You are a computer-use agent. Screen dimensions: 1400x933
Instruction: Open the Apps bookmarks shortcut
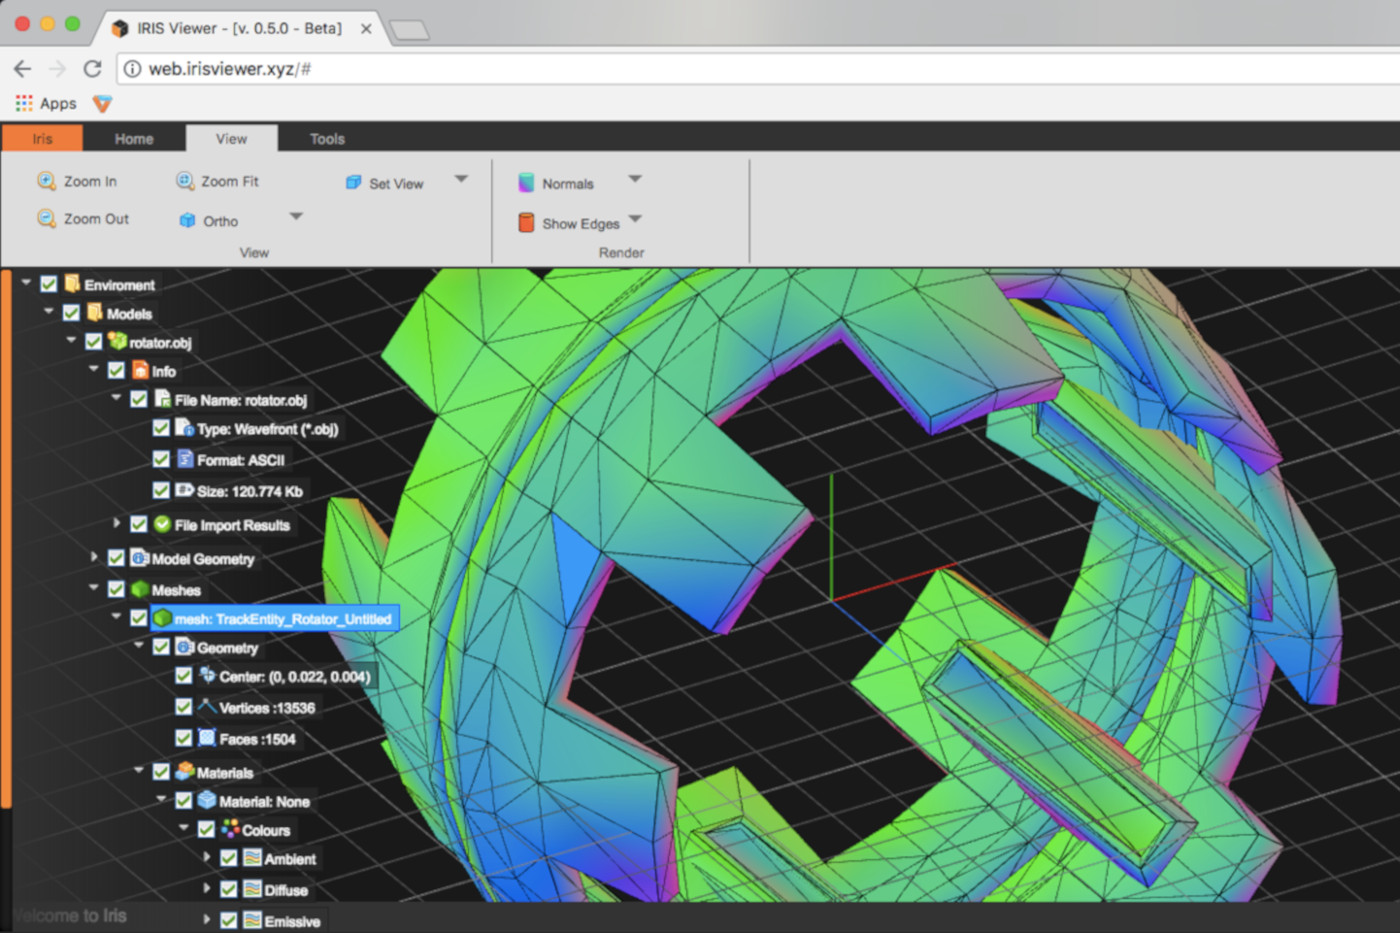(x=46, y=104)
